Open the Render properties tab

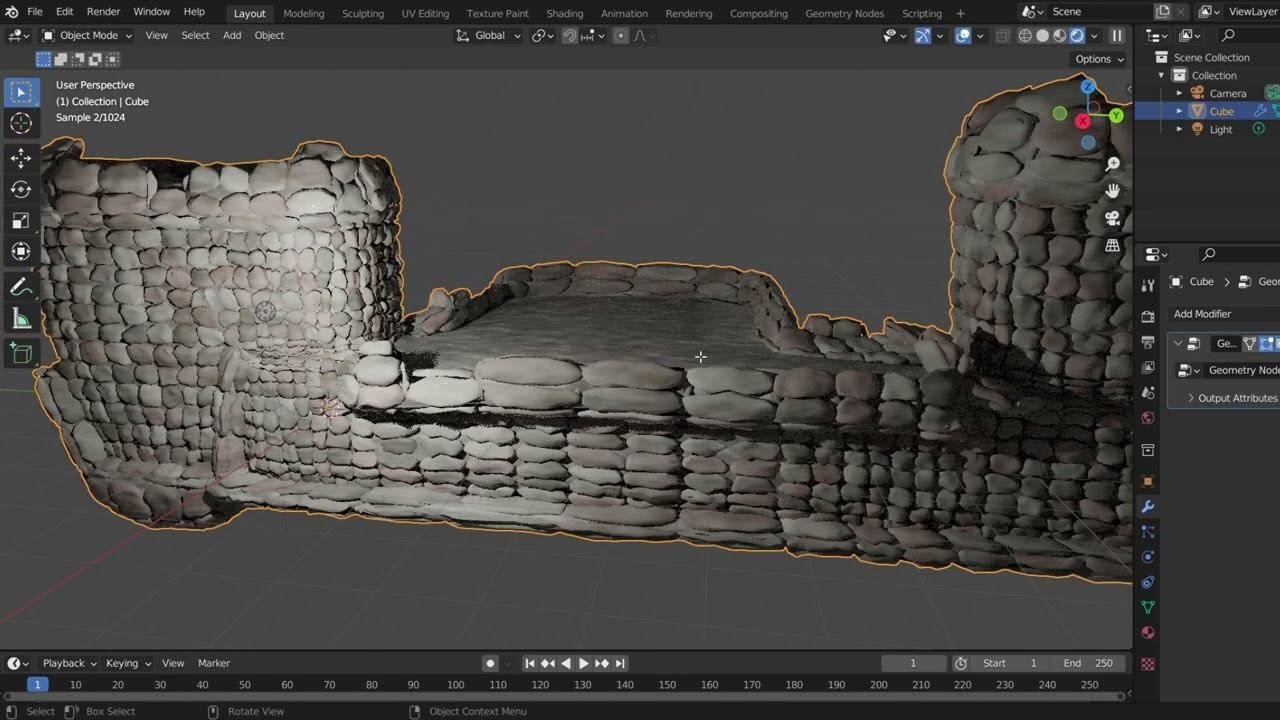pos(1148,316)
